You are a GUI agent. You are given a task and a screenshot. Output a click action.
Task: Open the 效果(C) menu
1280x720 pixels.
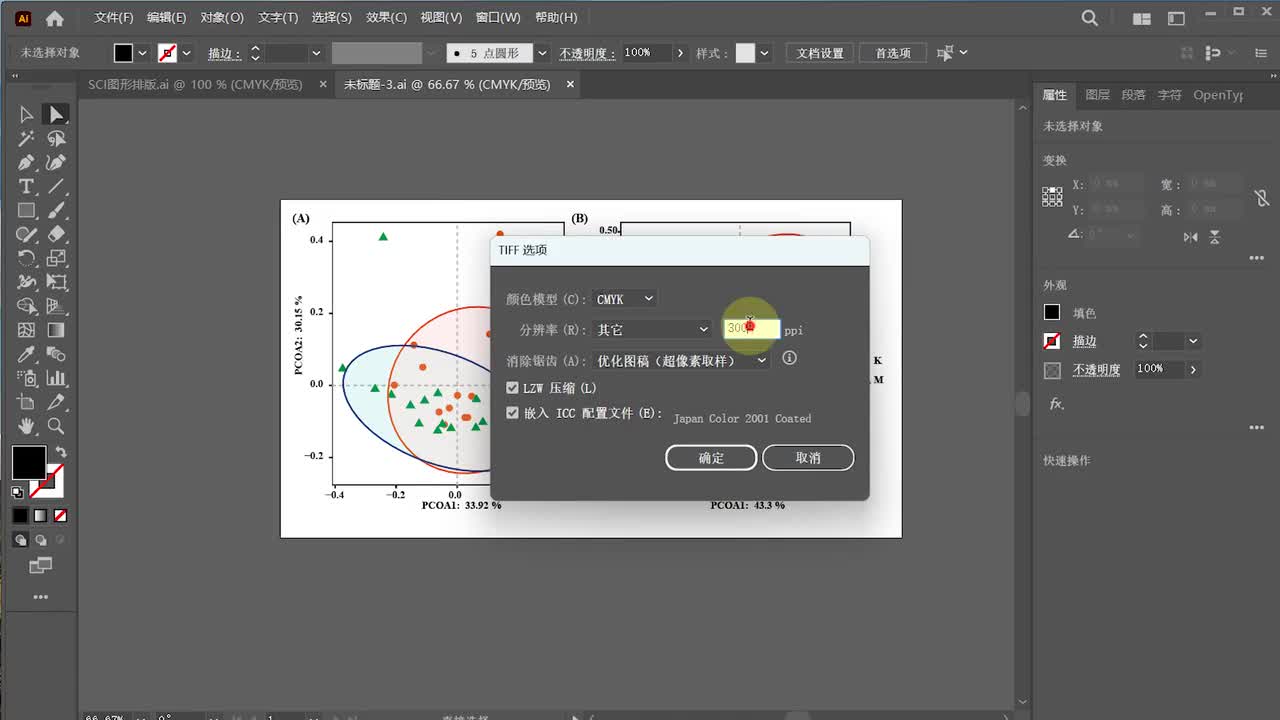386,18
